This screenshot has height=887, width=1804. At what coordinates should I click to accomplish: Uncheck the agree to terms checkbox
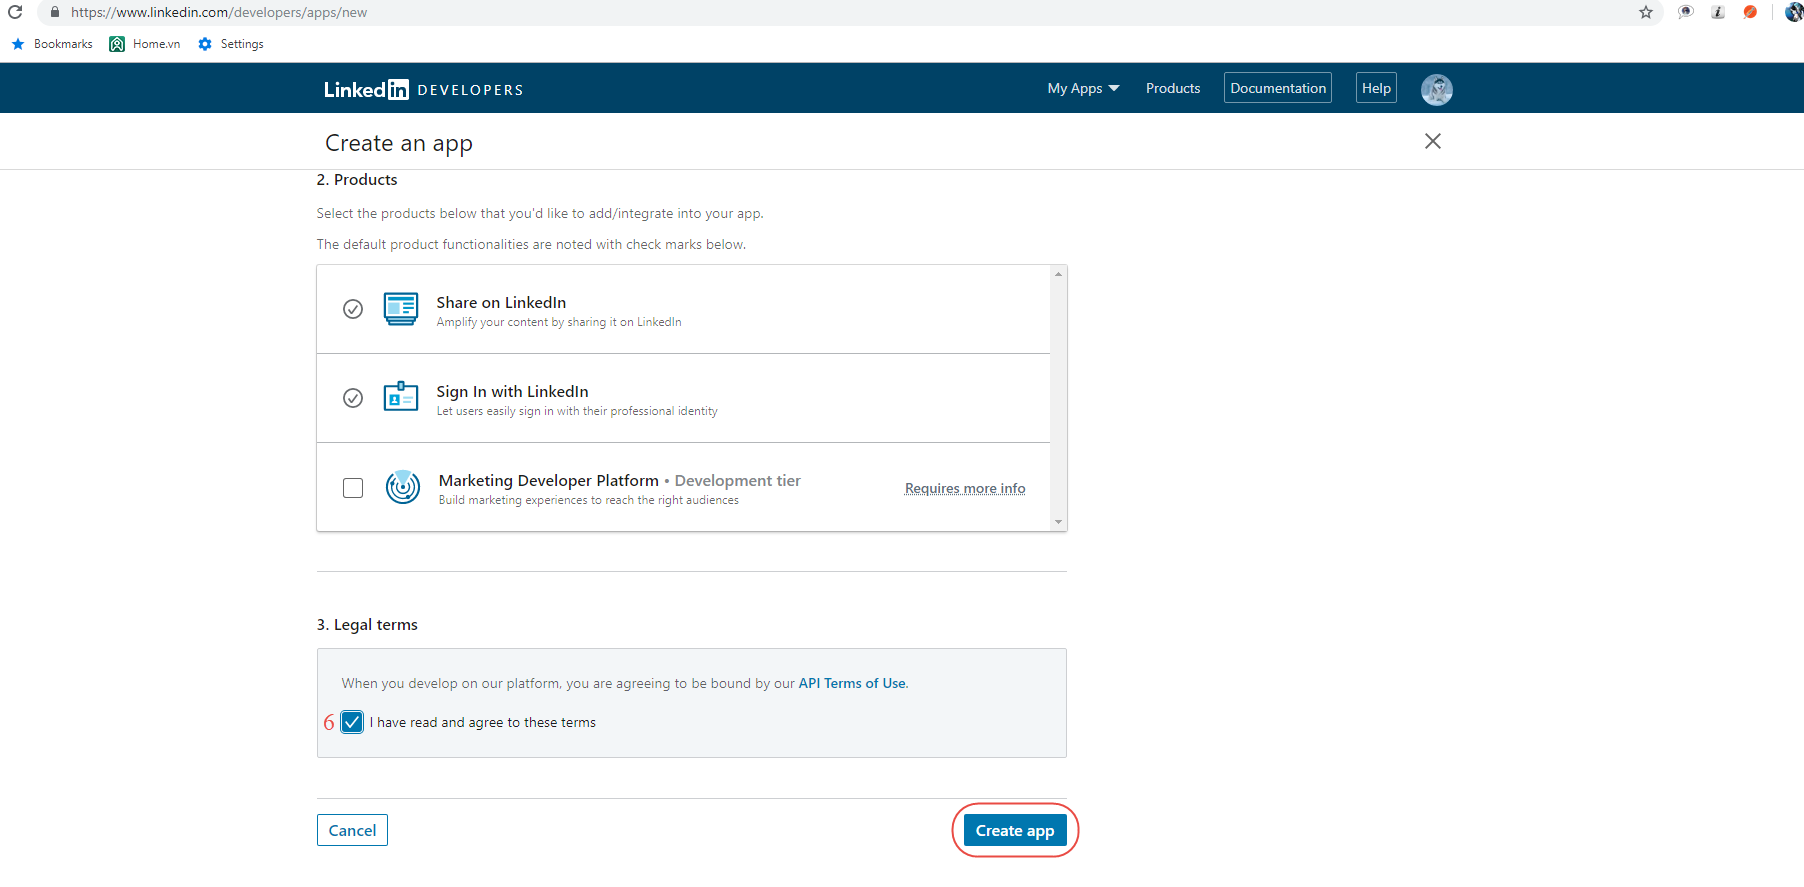352,722
